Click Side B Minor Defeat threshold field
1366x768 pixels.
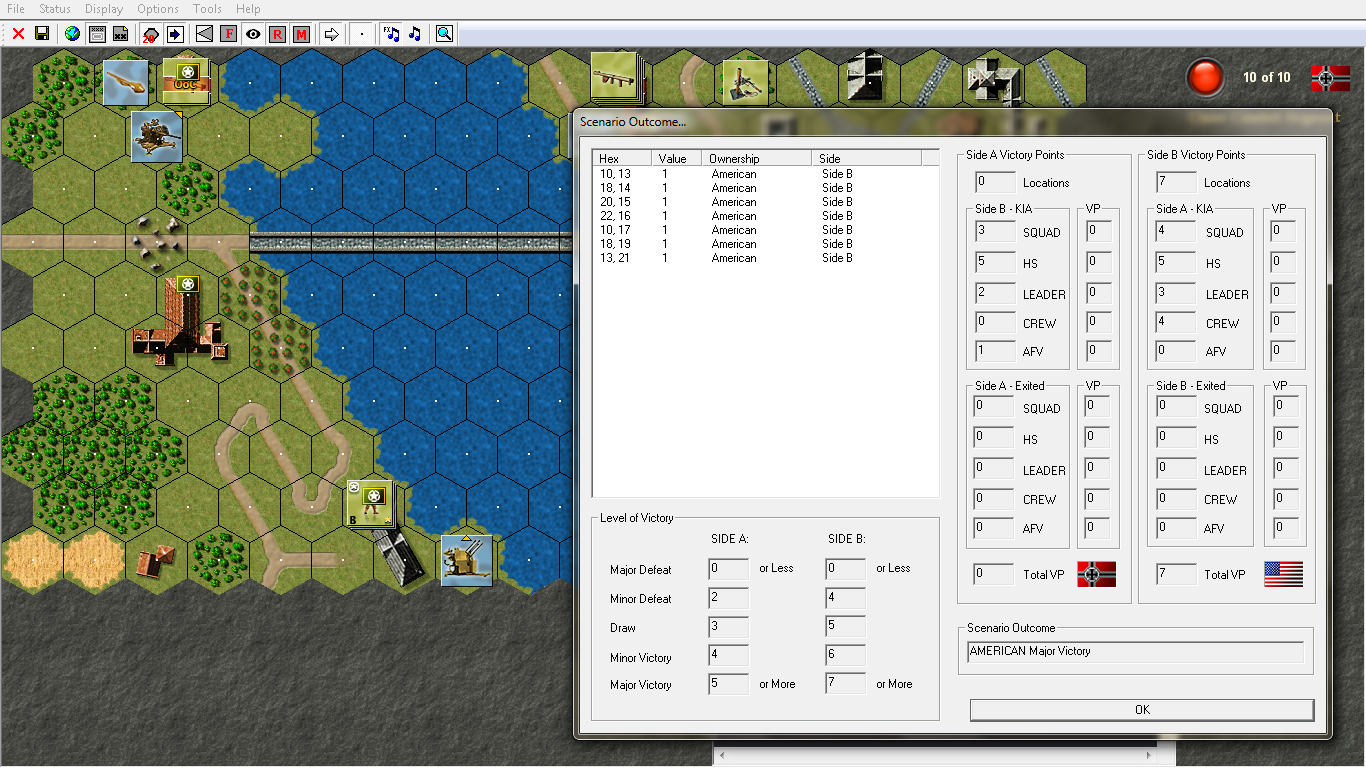pyautogui.click(x=846, y=599)
